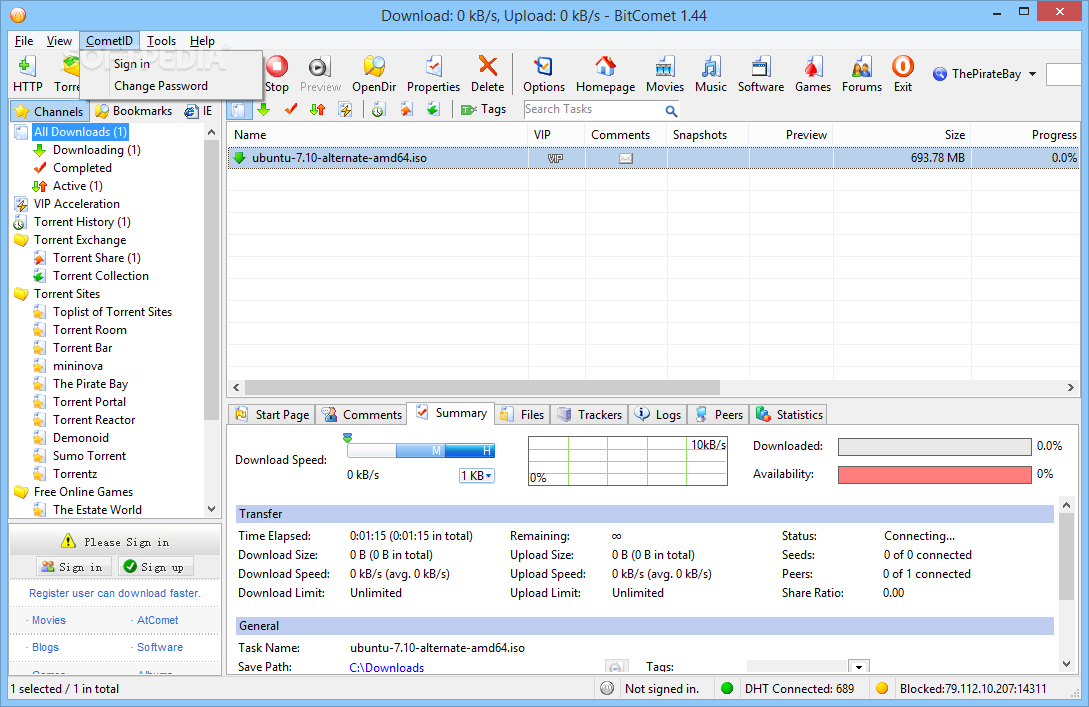Select The Pirate Bay in tree
1089x707 pixels.
[x=90, y=384]
